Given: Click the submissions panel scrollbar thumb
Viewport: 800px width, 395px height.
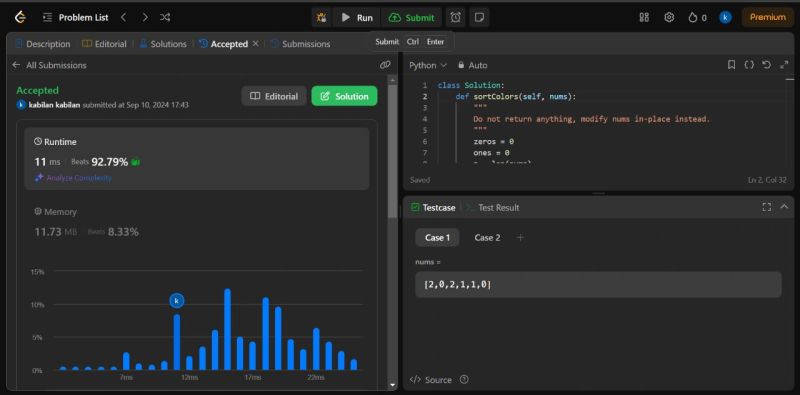Looking at the screenshot, I should 392,152.
